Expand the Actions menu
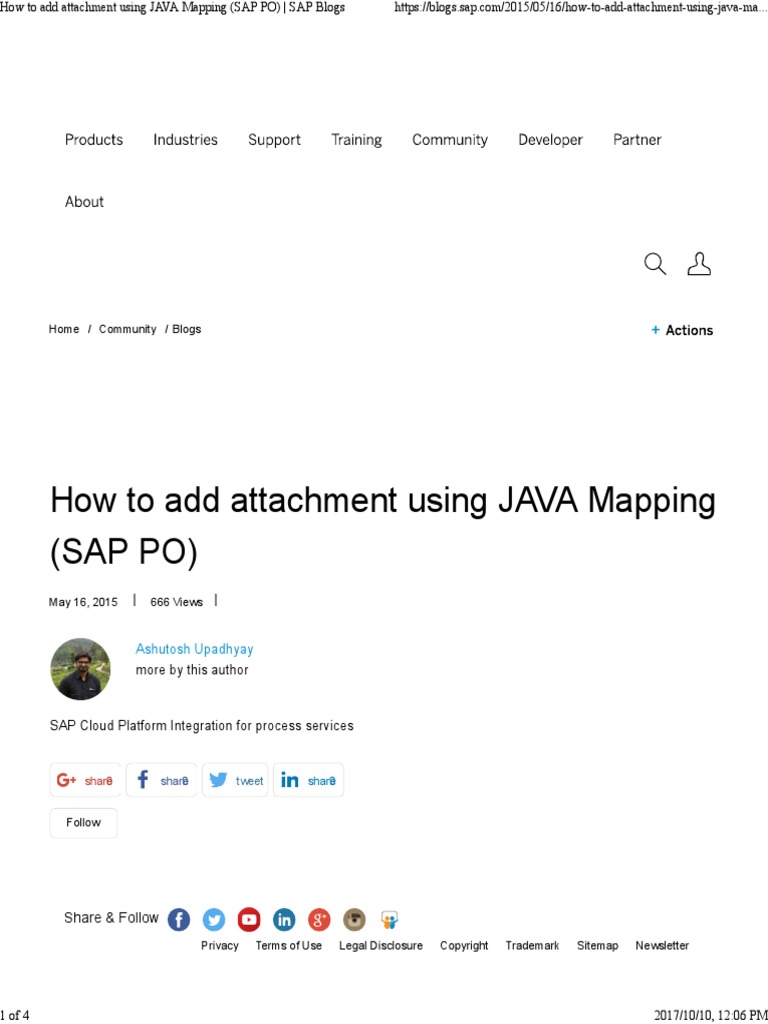 click(x=683, y=330)
